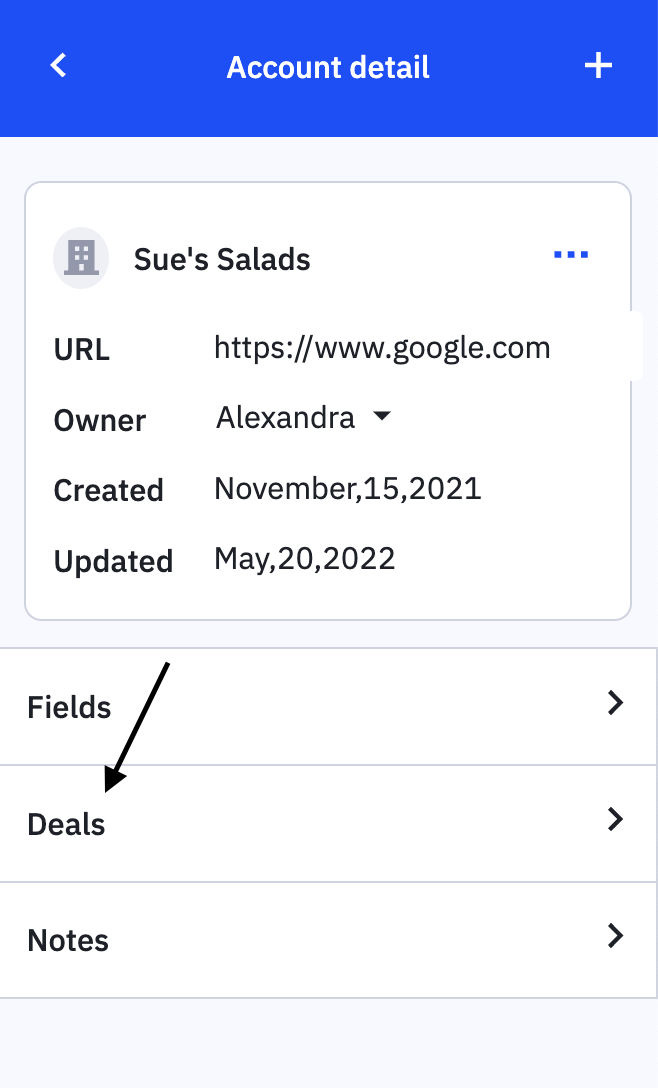The image size is (658, 1088).
Task: Tap the plus icon in header
Action: point(598,66)
